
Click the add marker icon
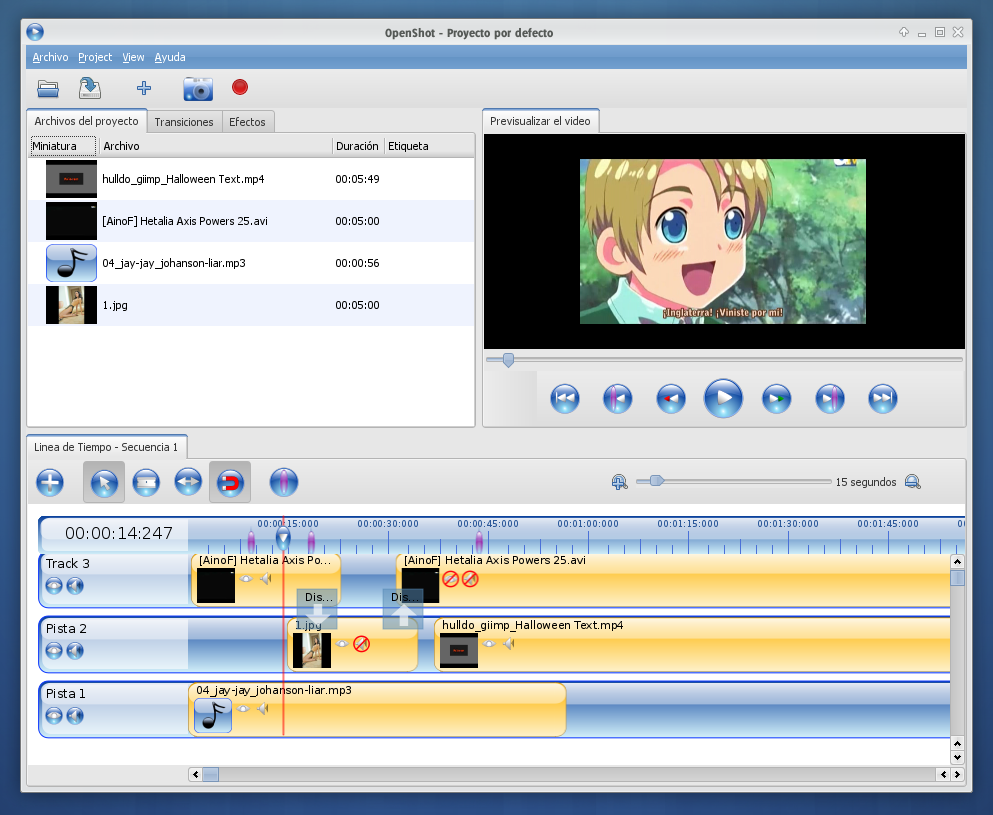point(284,483)
